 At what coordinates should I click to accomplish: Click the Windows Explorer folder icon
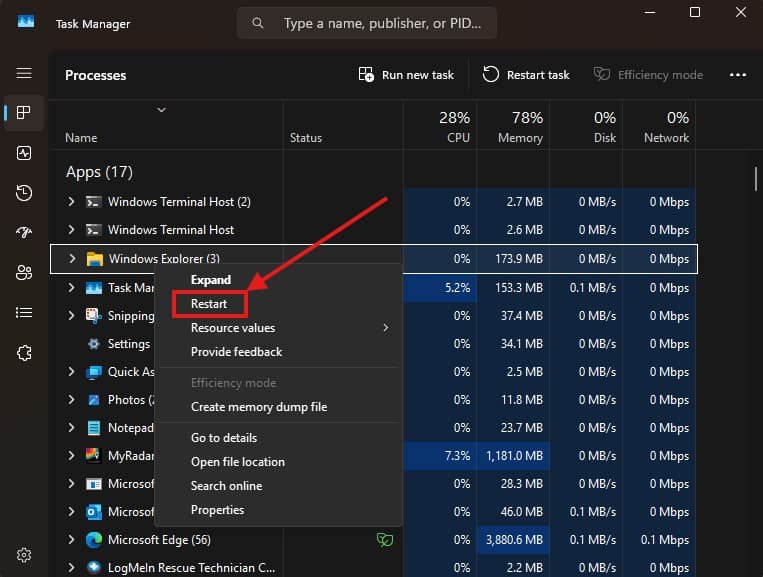tap(94, 259)
